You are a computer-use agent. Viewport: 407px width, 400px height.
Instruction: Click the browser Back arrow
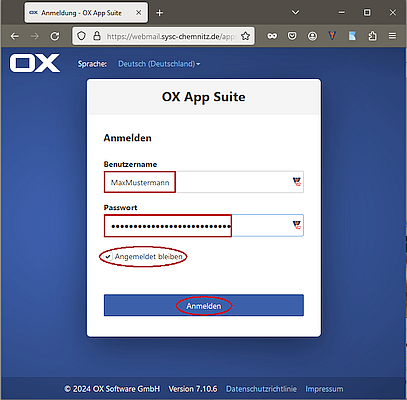tap(15, 36)
